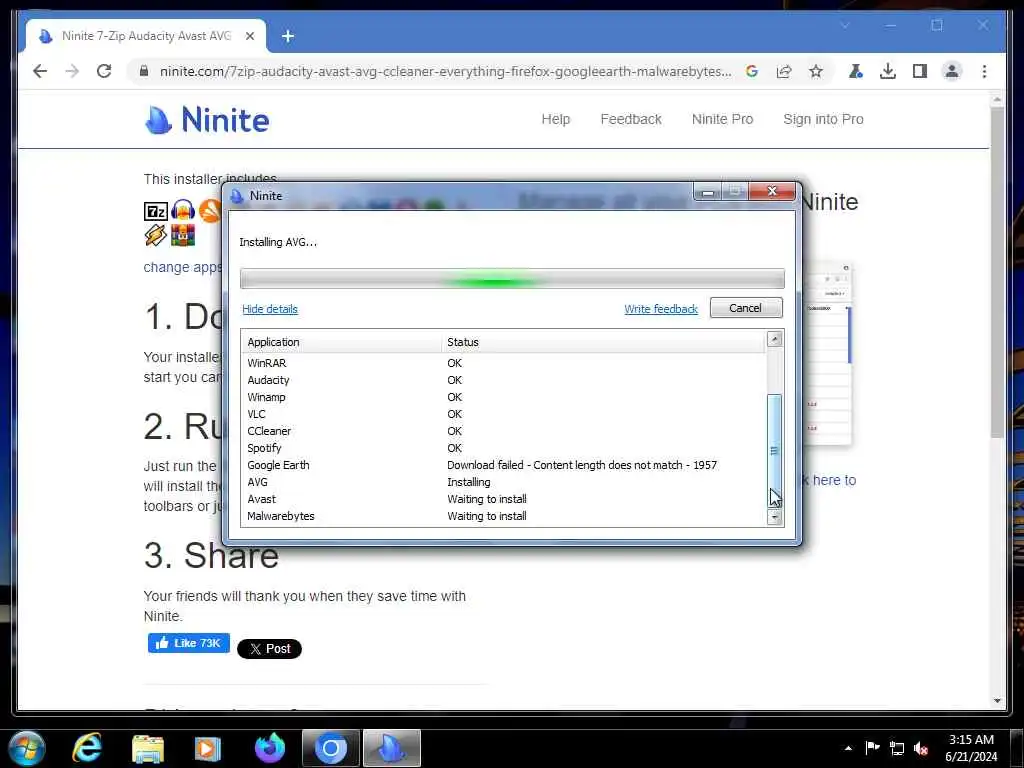Share this page via the share icon
This screenshot has height=768, width=1024.
(784, 71)
